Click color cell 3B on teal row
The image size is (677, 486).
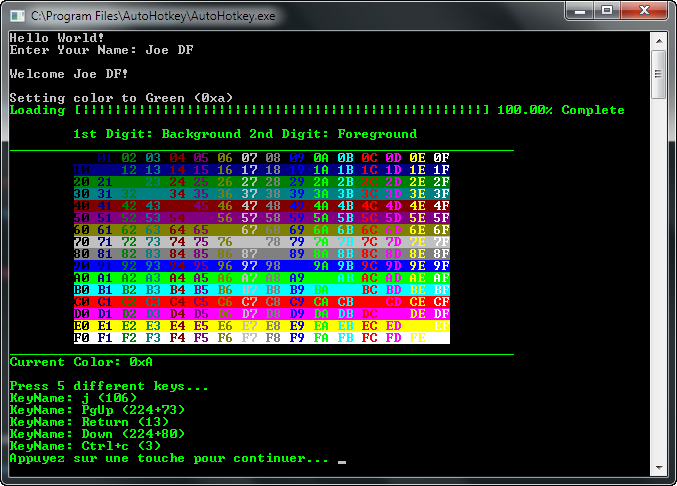click(x=345, y=194)
